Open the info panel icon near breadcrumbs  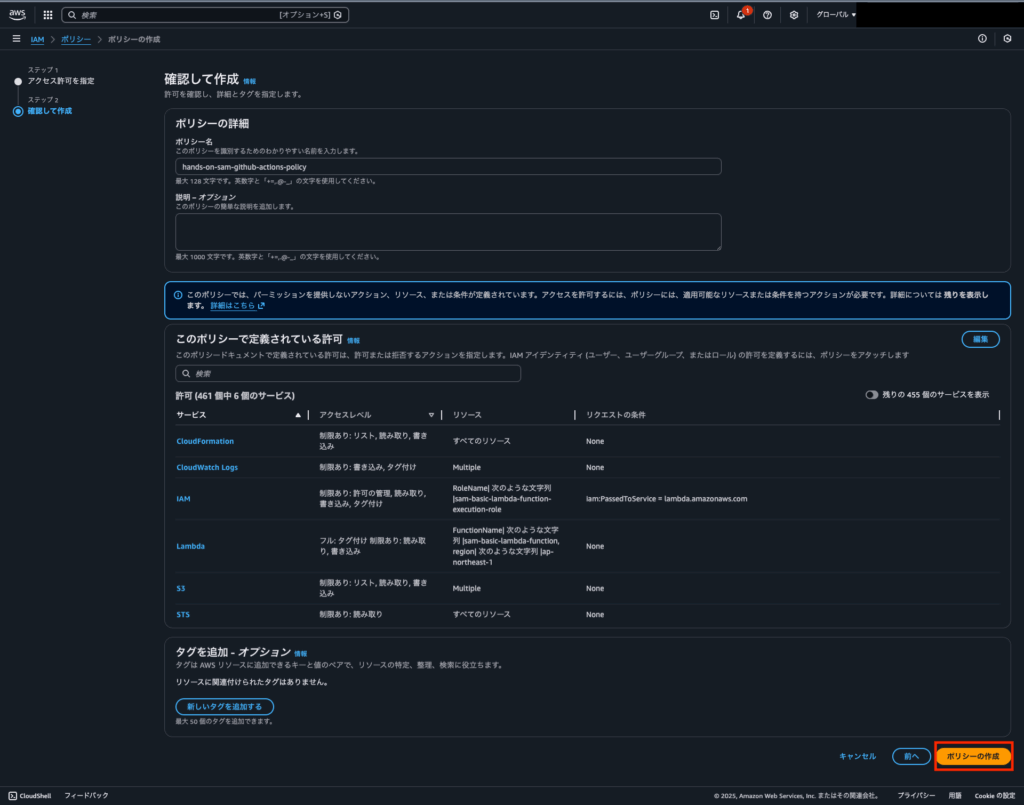coord(982,38)
